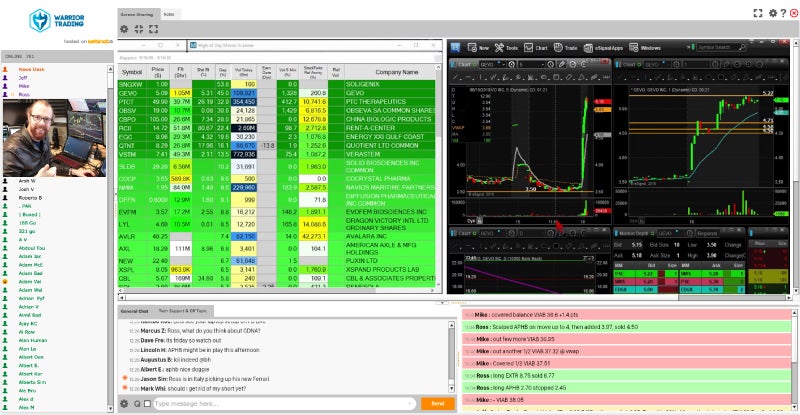Click the chat Q question icon
800x415 pixels.
[x=137, y=403]
